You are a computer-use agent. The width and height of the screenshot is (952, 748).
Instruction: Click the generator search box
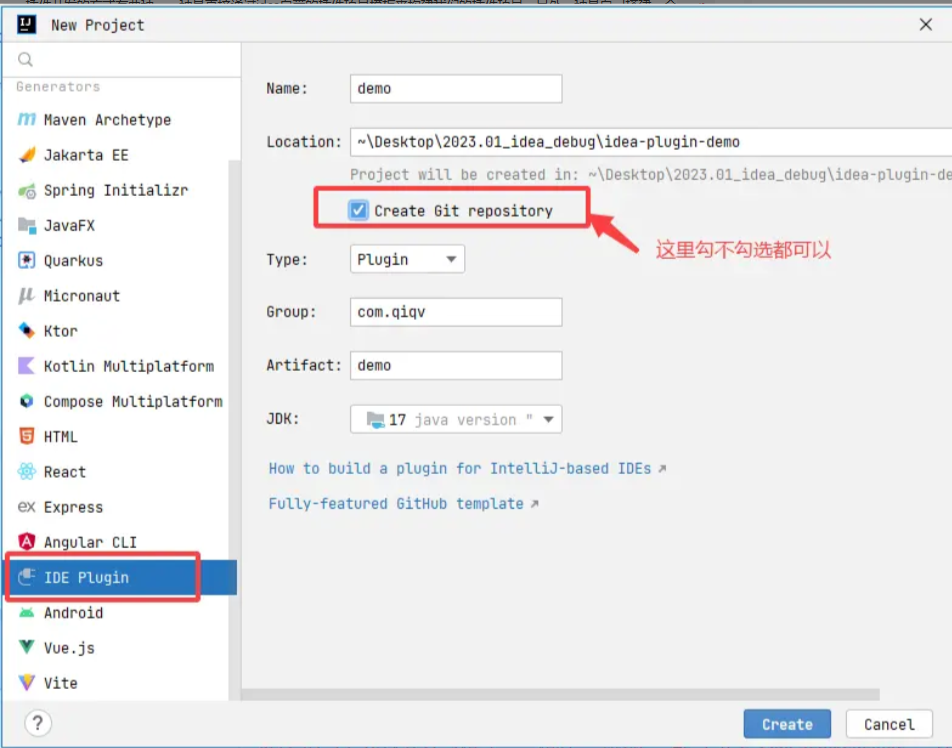coord(121,60)
